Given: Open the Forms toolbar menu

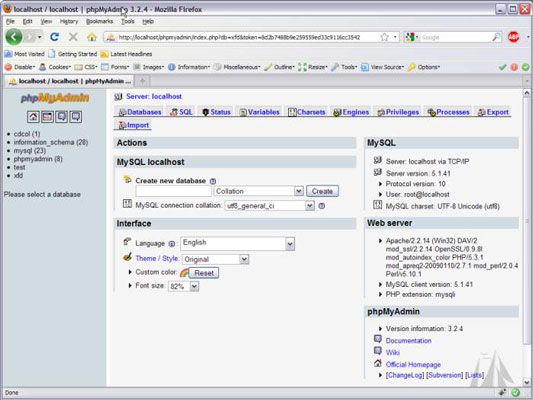Looking at the screenshot, I should pos(116,67).
